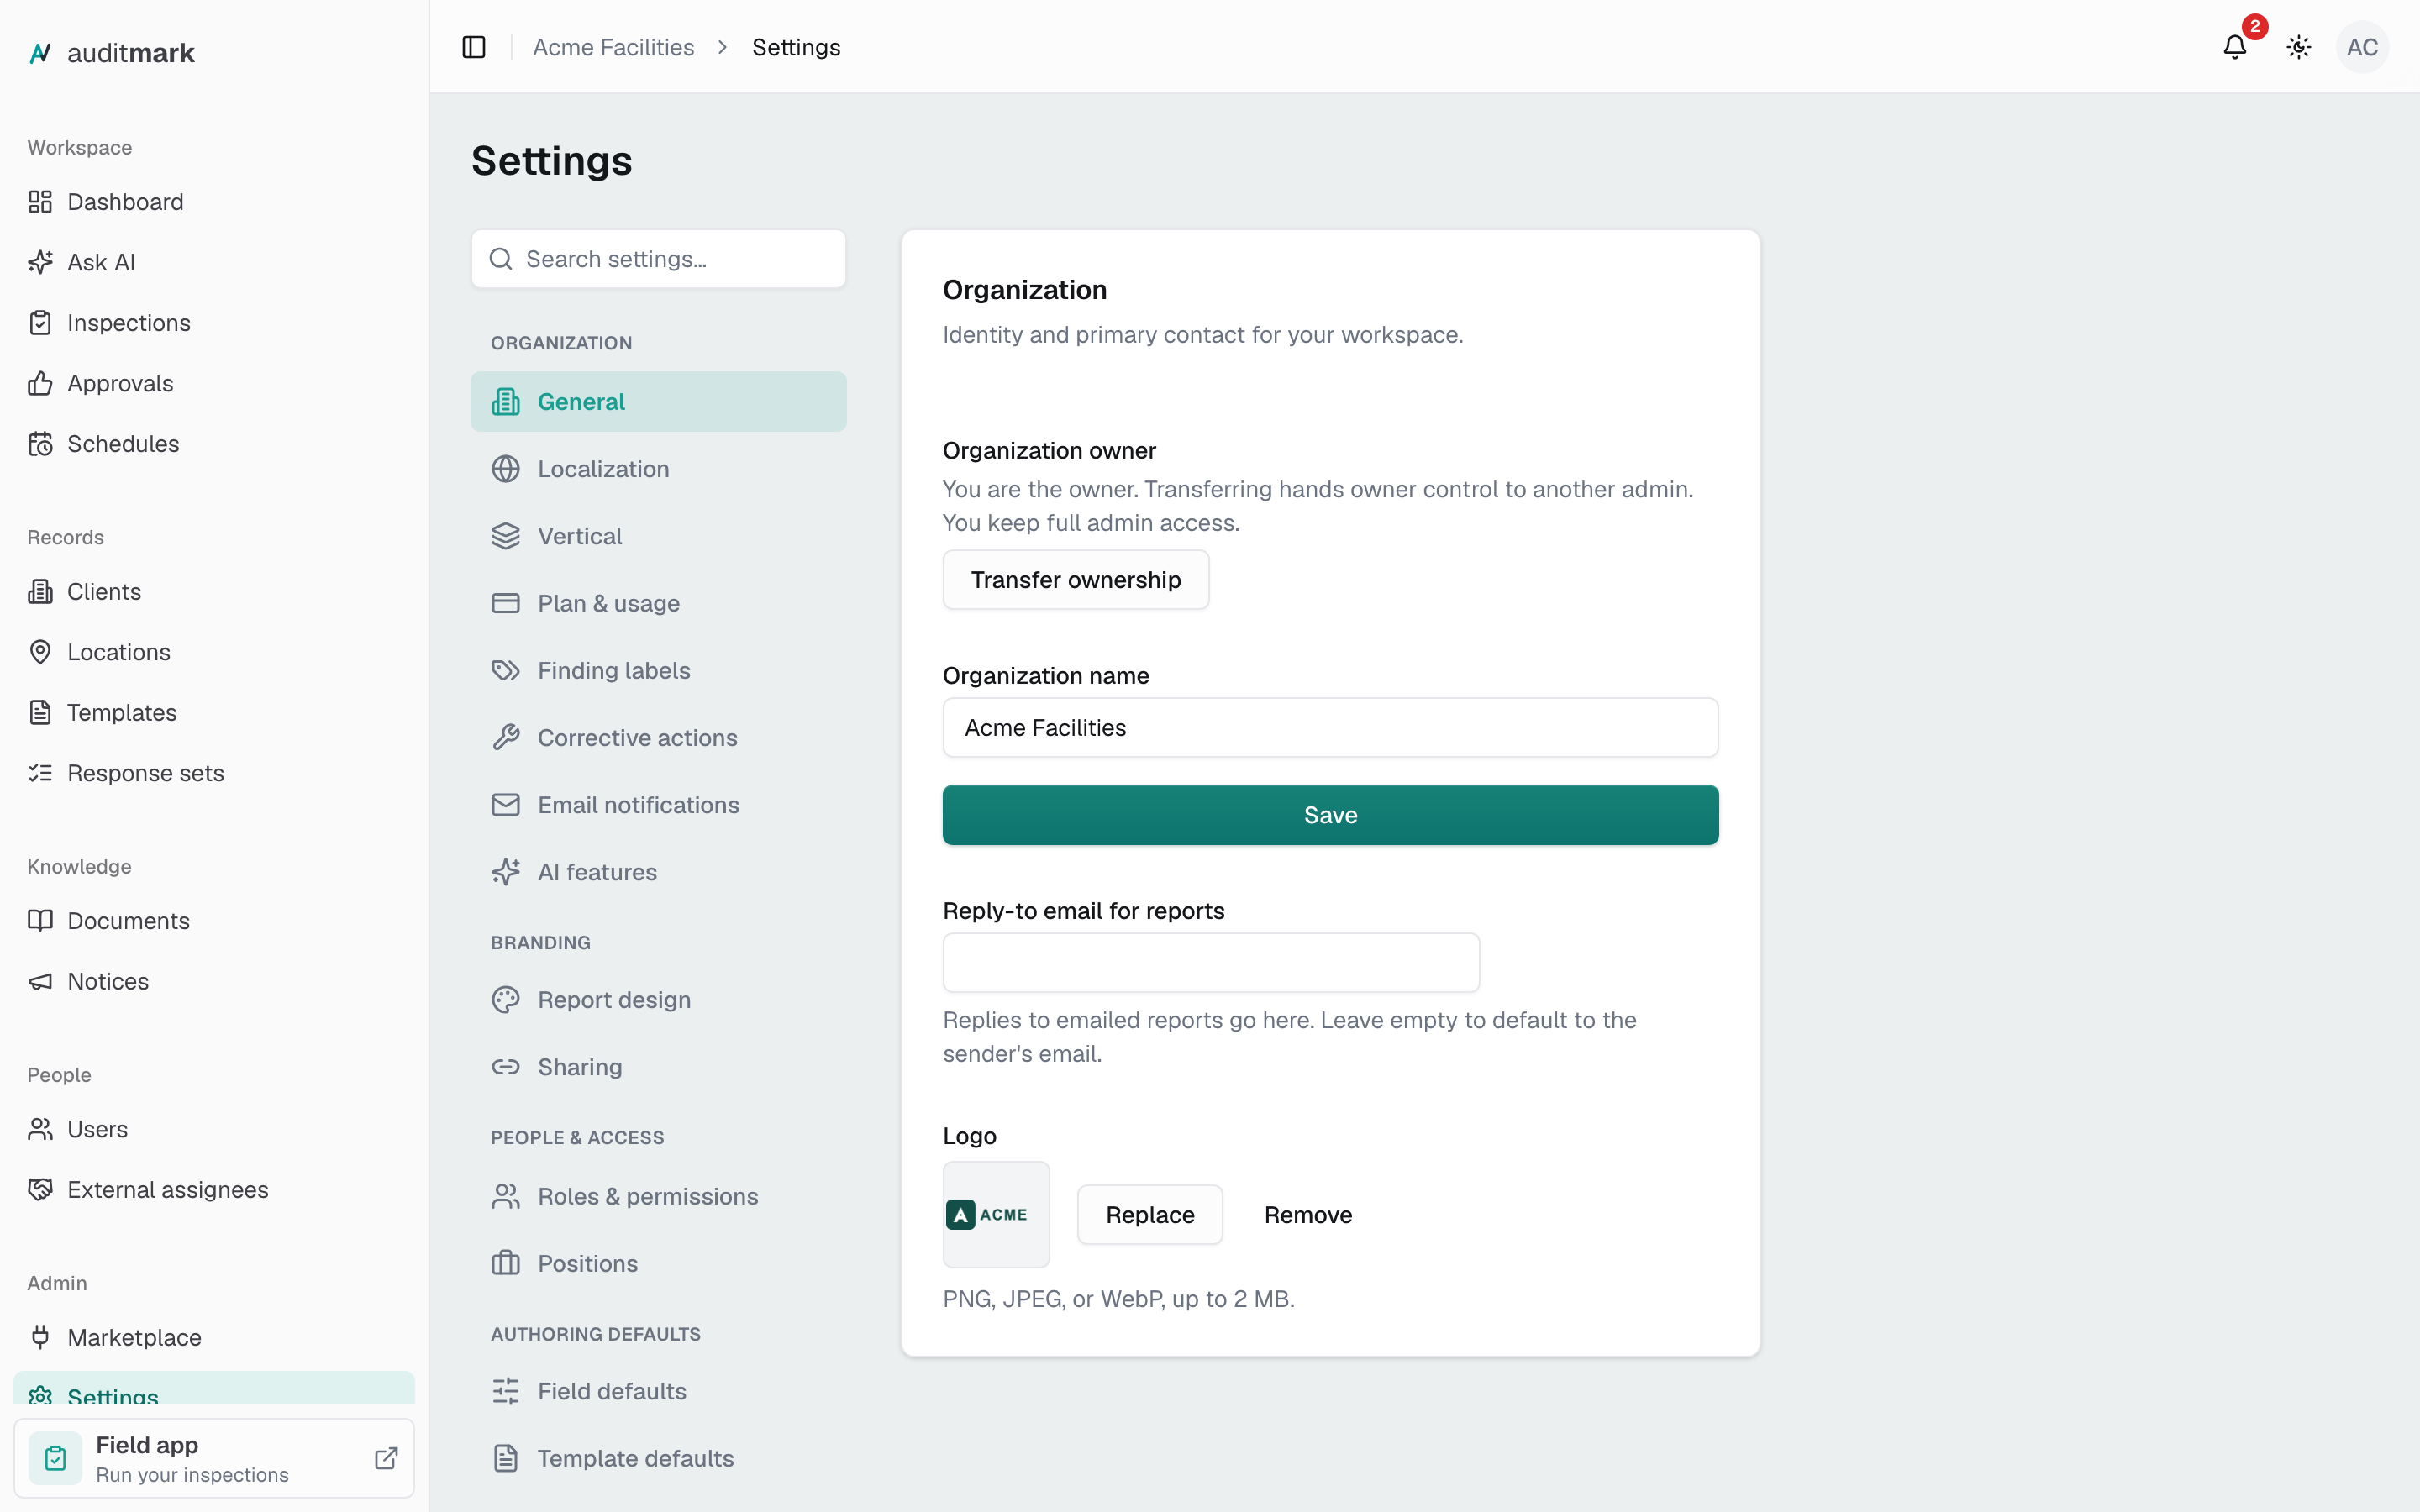The width and height of the screenshot is (2420, 1512).
Task: Open the AC user avatar menu
Action: [x=2362, y=47]
